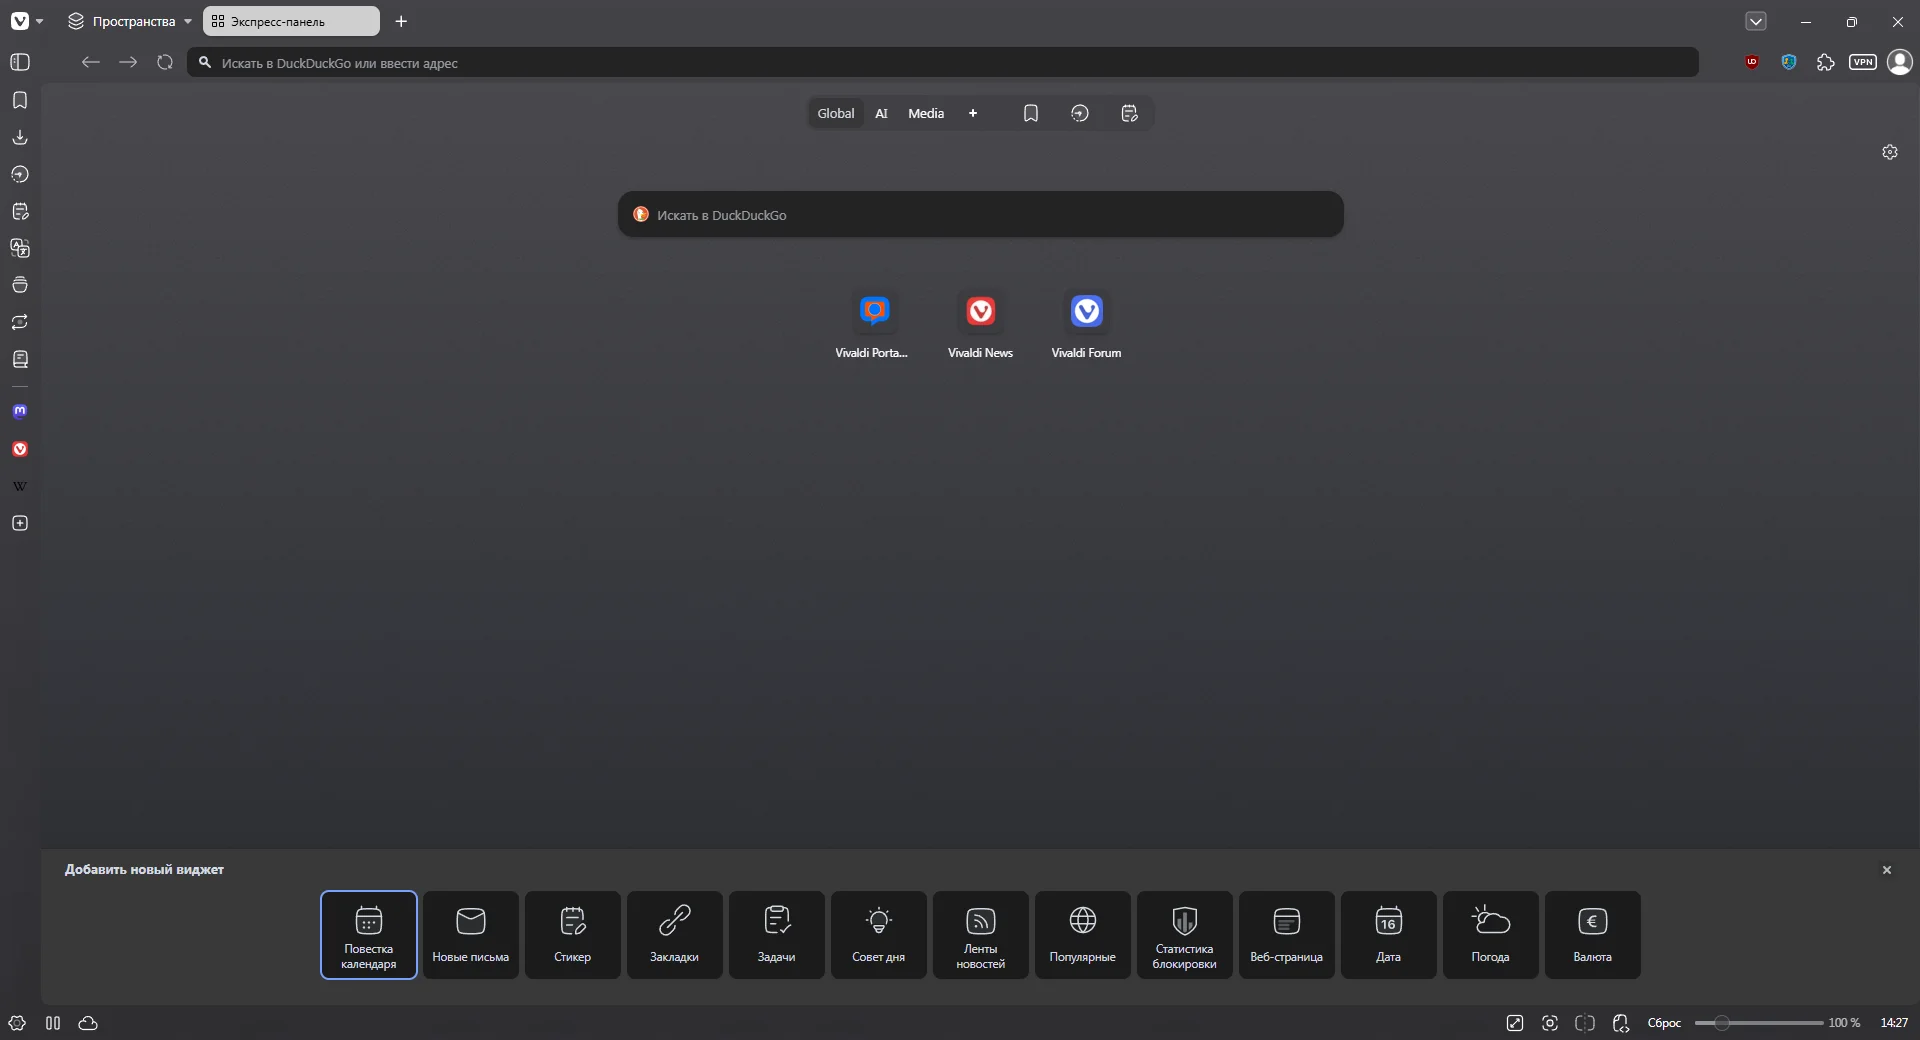Screen dimensions: 1920x1040
Task: Add the Повестка календаря widget
Action: pos(369,935)
